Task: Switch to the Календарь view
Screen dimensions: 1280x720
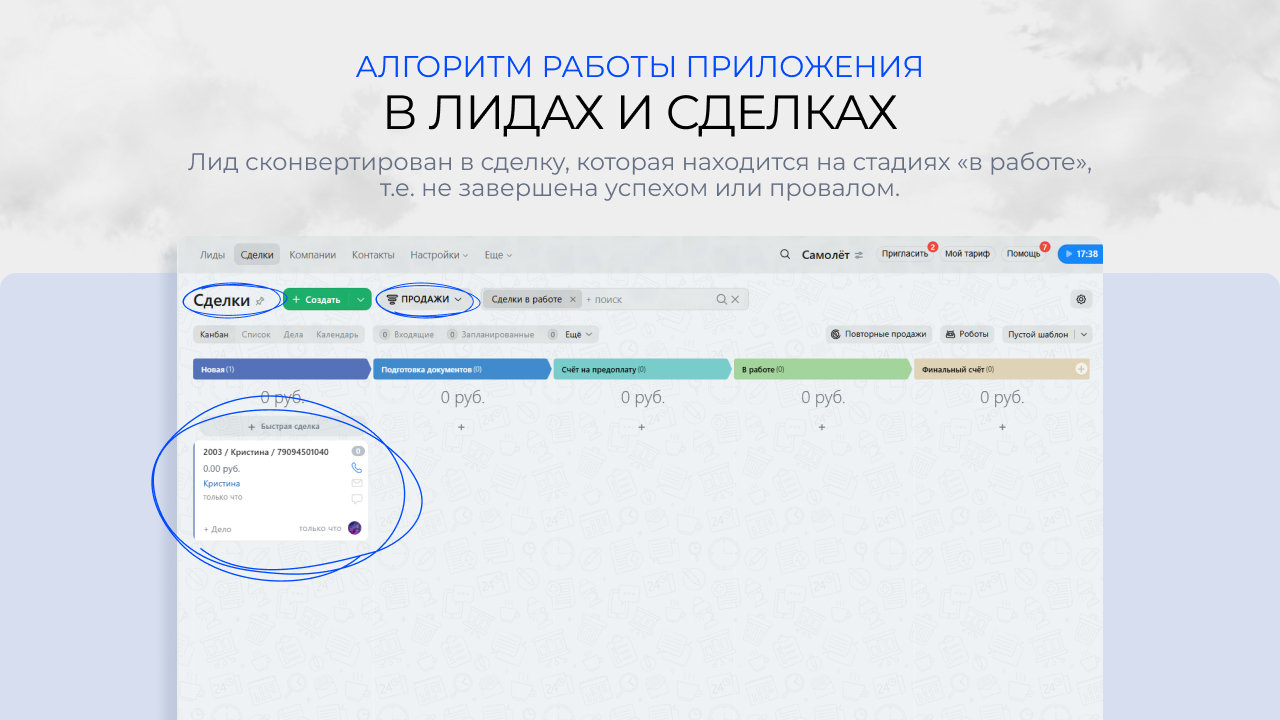Action: click(x=337, y=334)
